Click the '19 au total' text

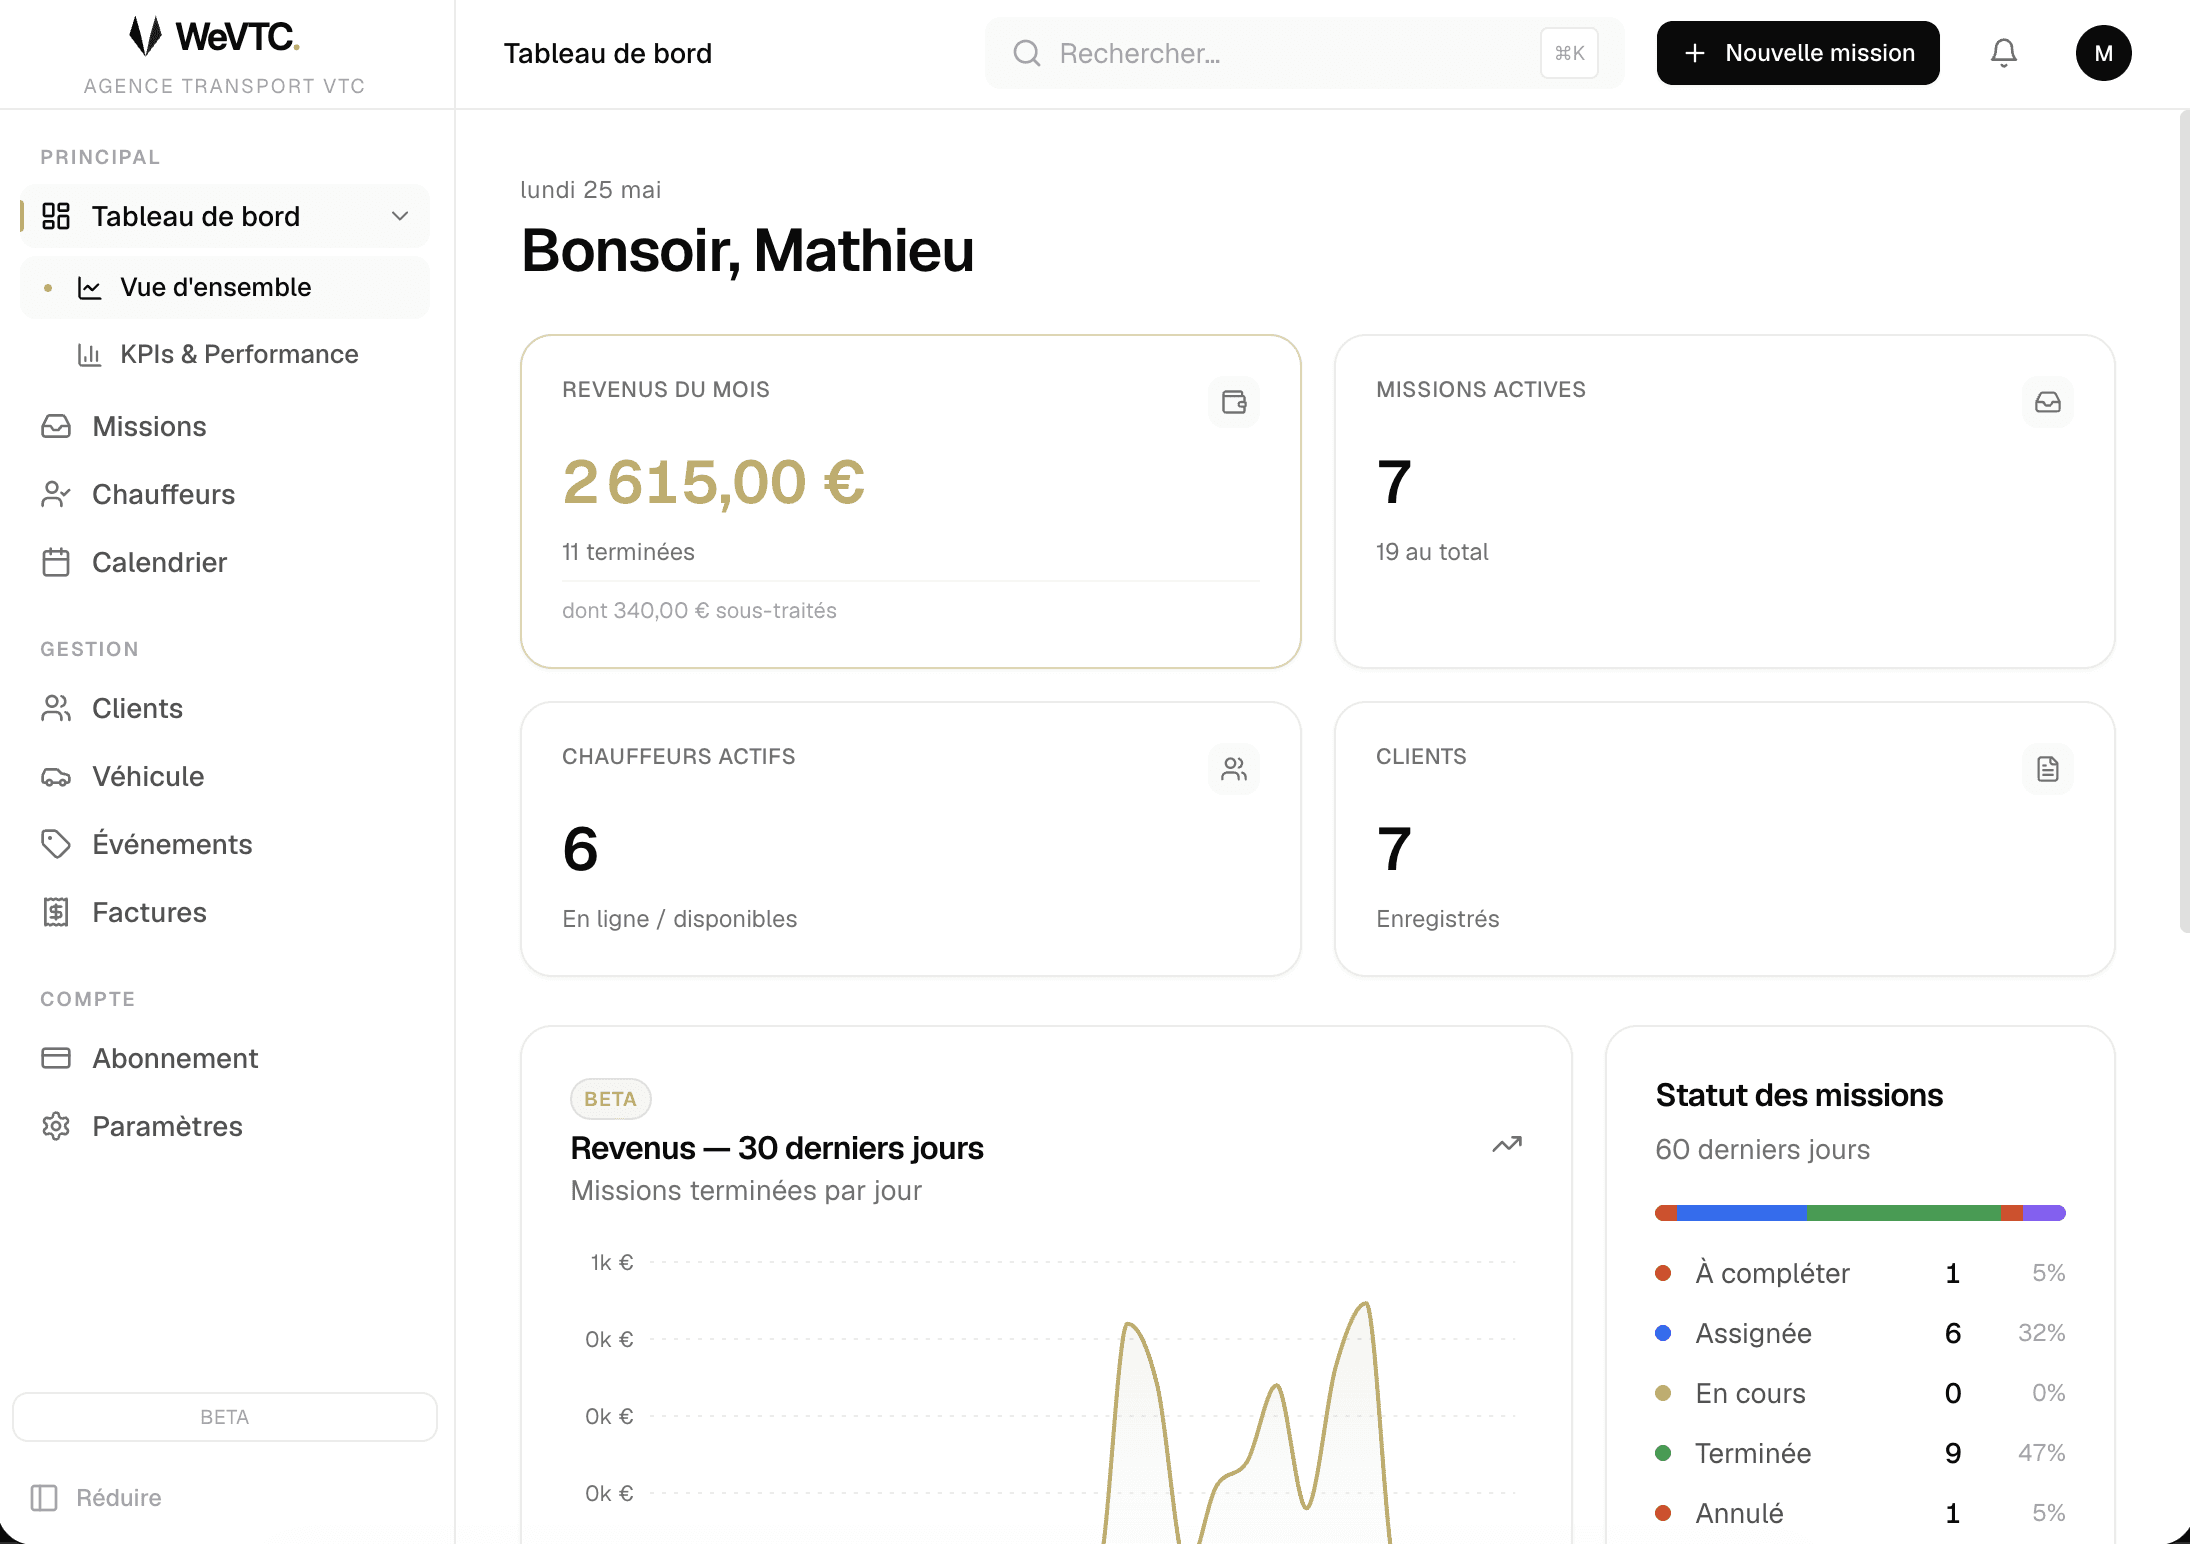(1432, 552)
